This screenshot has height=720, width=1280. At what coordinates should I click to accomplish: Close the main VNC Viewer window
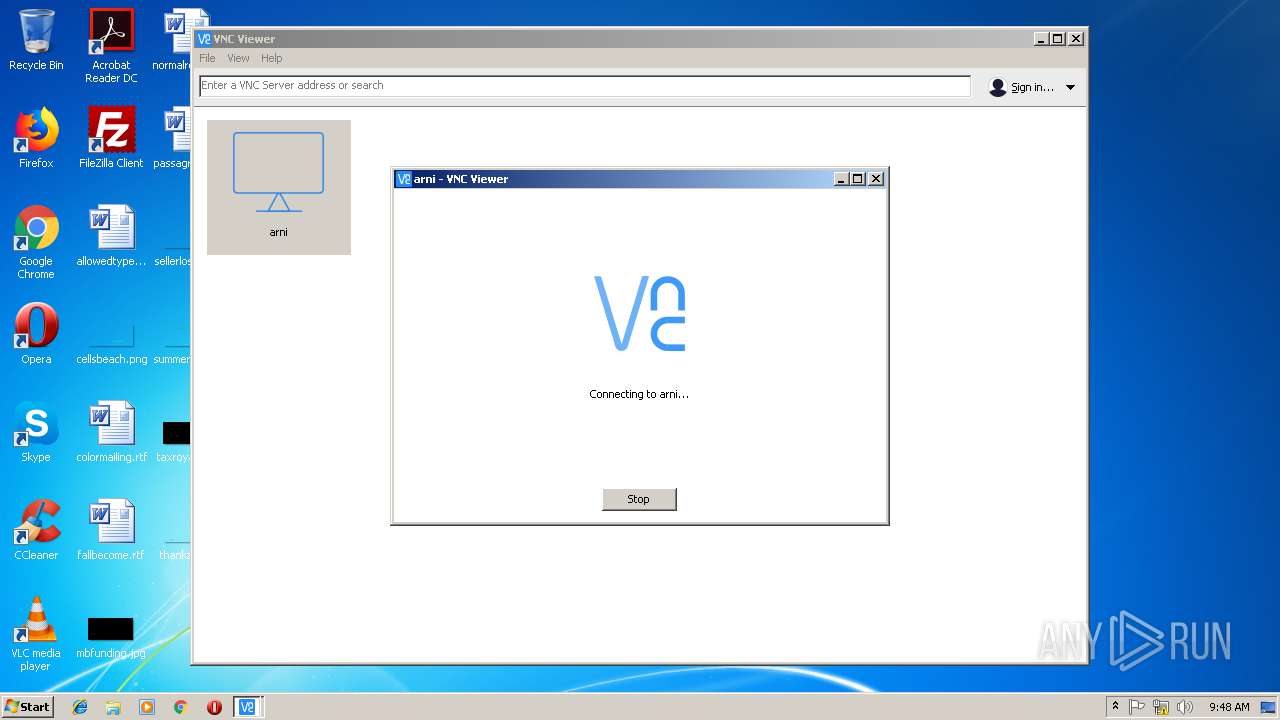point(1076,39)
